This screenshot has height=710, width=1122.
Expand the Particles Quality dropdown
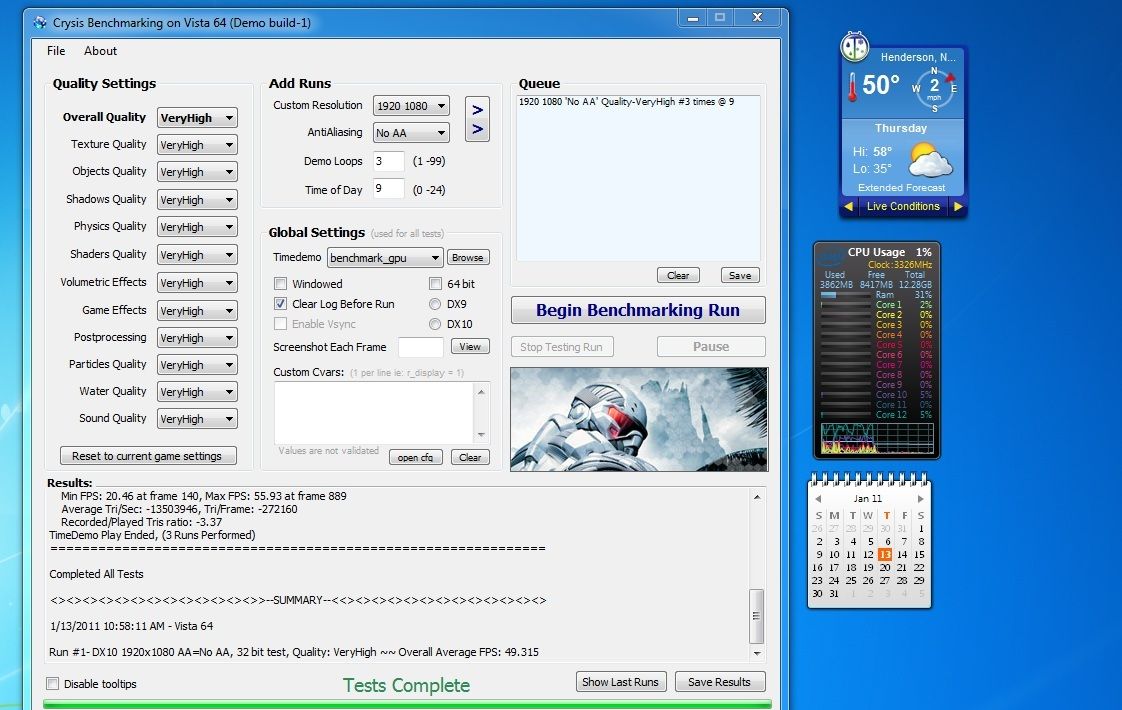click(x=197, y=365)
